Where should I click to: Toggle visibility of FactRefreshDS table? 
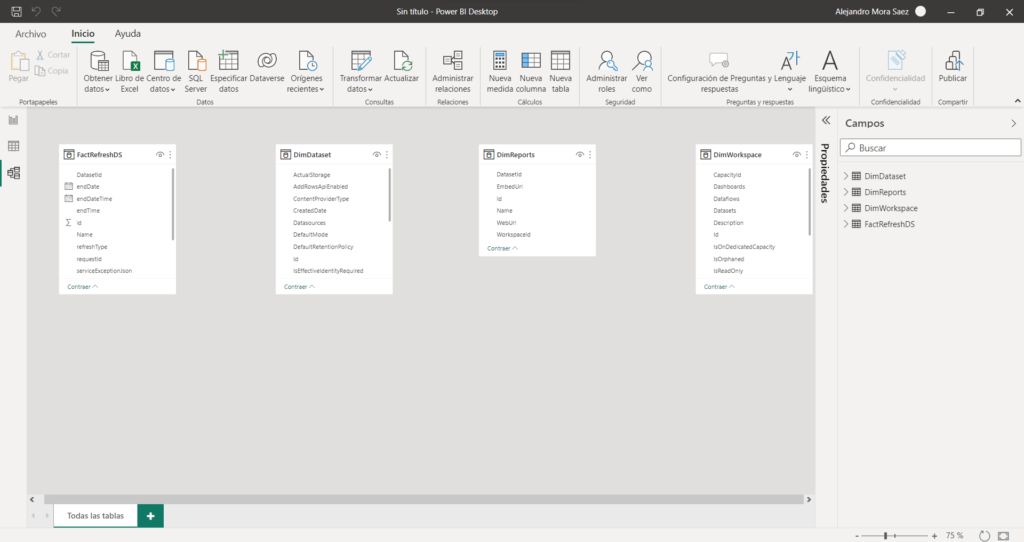point(160,155)
